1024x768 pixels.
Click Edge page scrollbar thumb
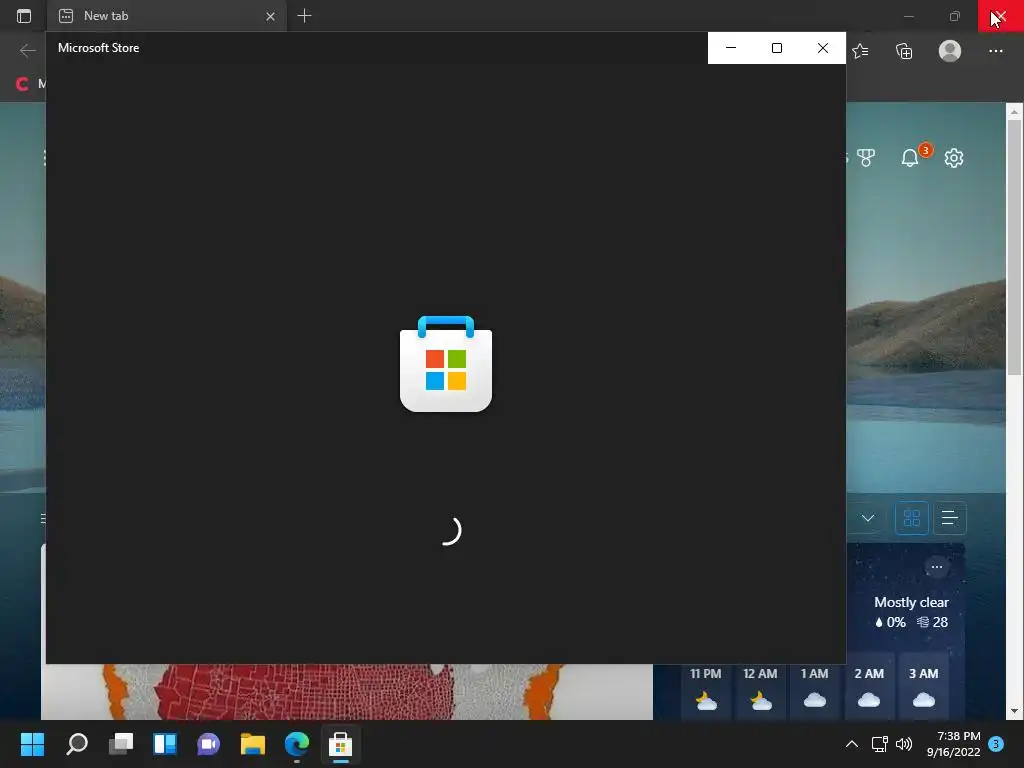[x=1014, y=246]
